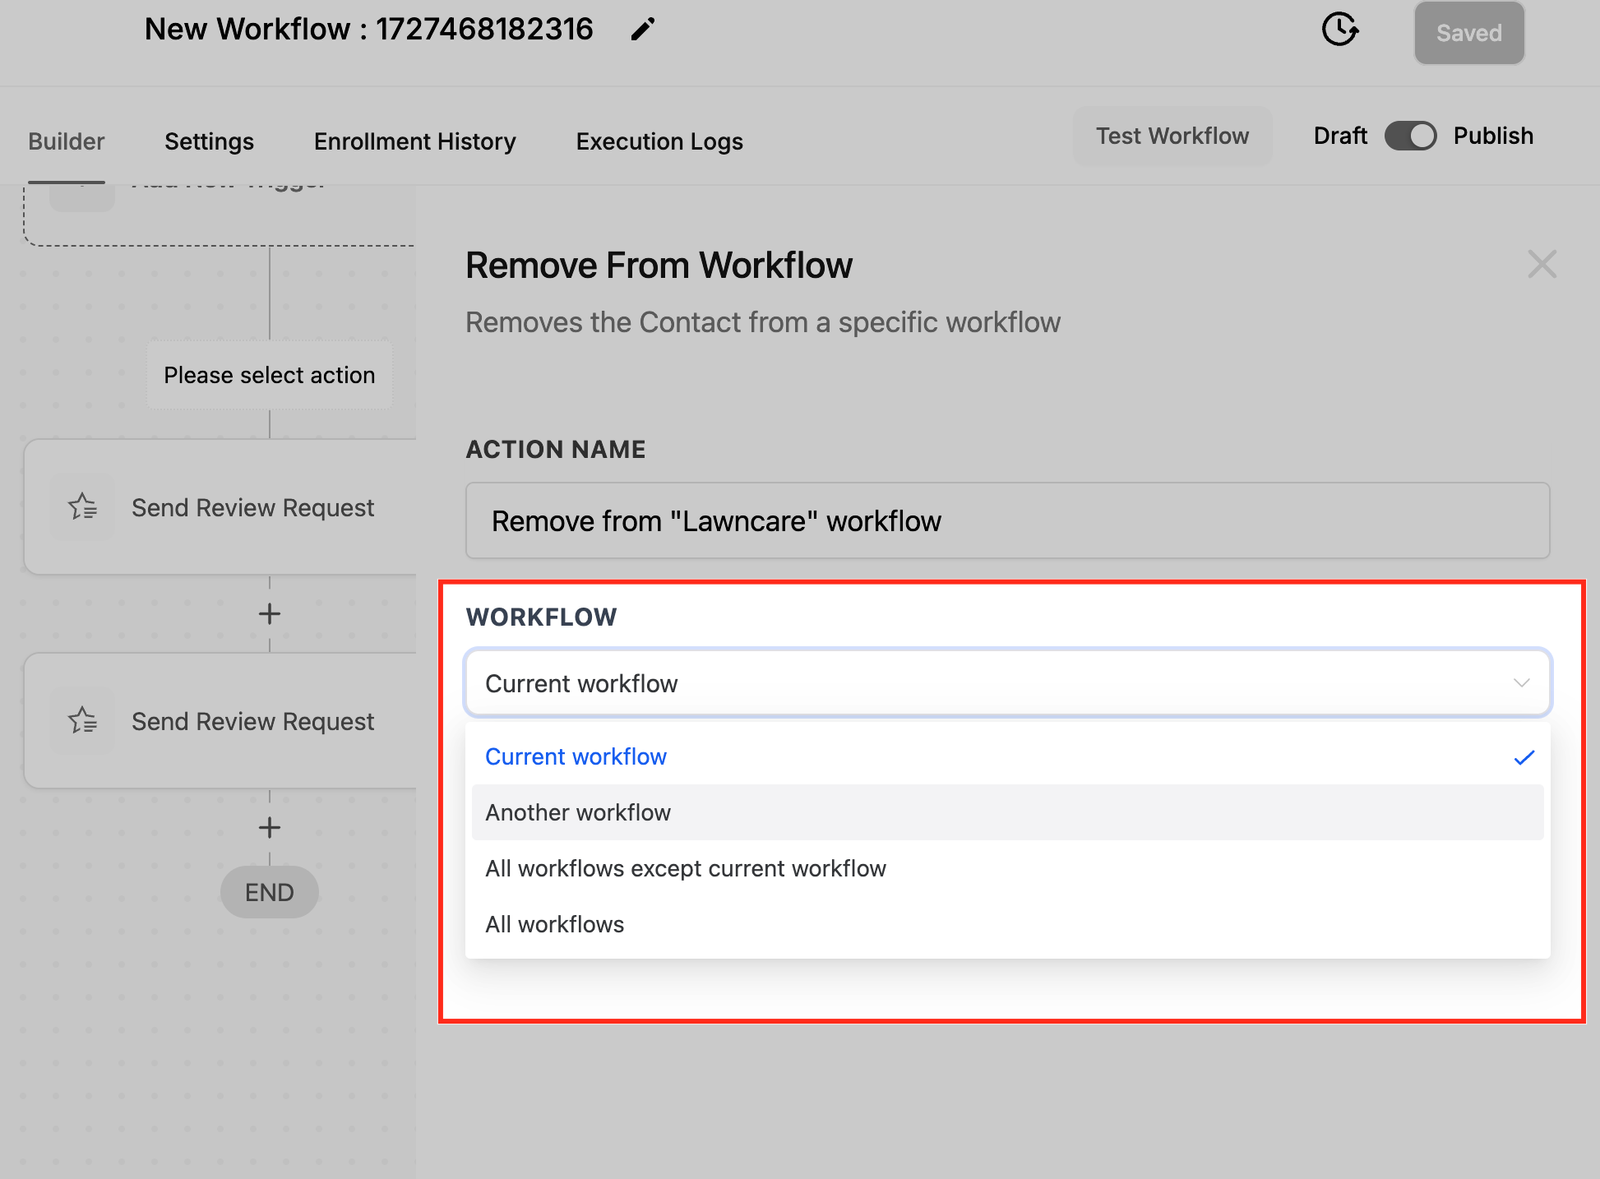
Task: Click the pencil icon to rename workflow
Action: [x=642, y=30]
